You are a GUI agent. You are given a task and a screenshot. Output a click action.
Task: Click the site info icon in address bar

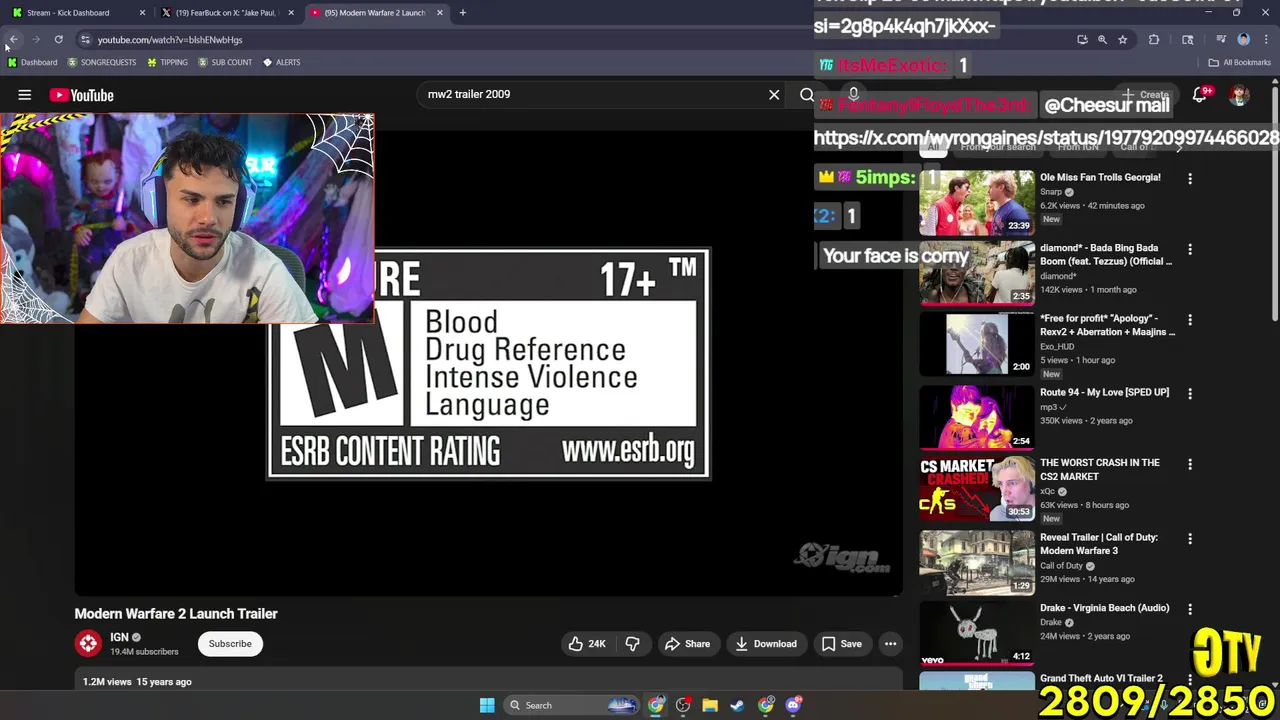click(x=85, y=40)
